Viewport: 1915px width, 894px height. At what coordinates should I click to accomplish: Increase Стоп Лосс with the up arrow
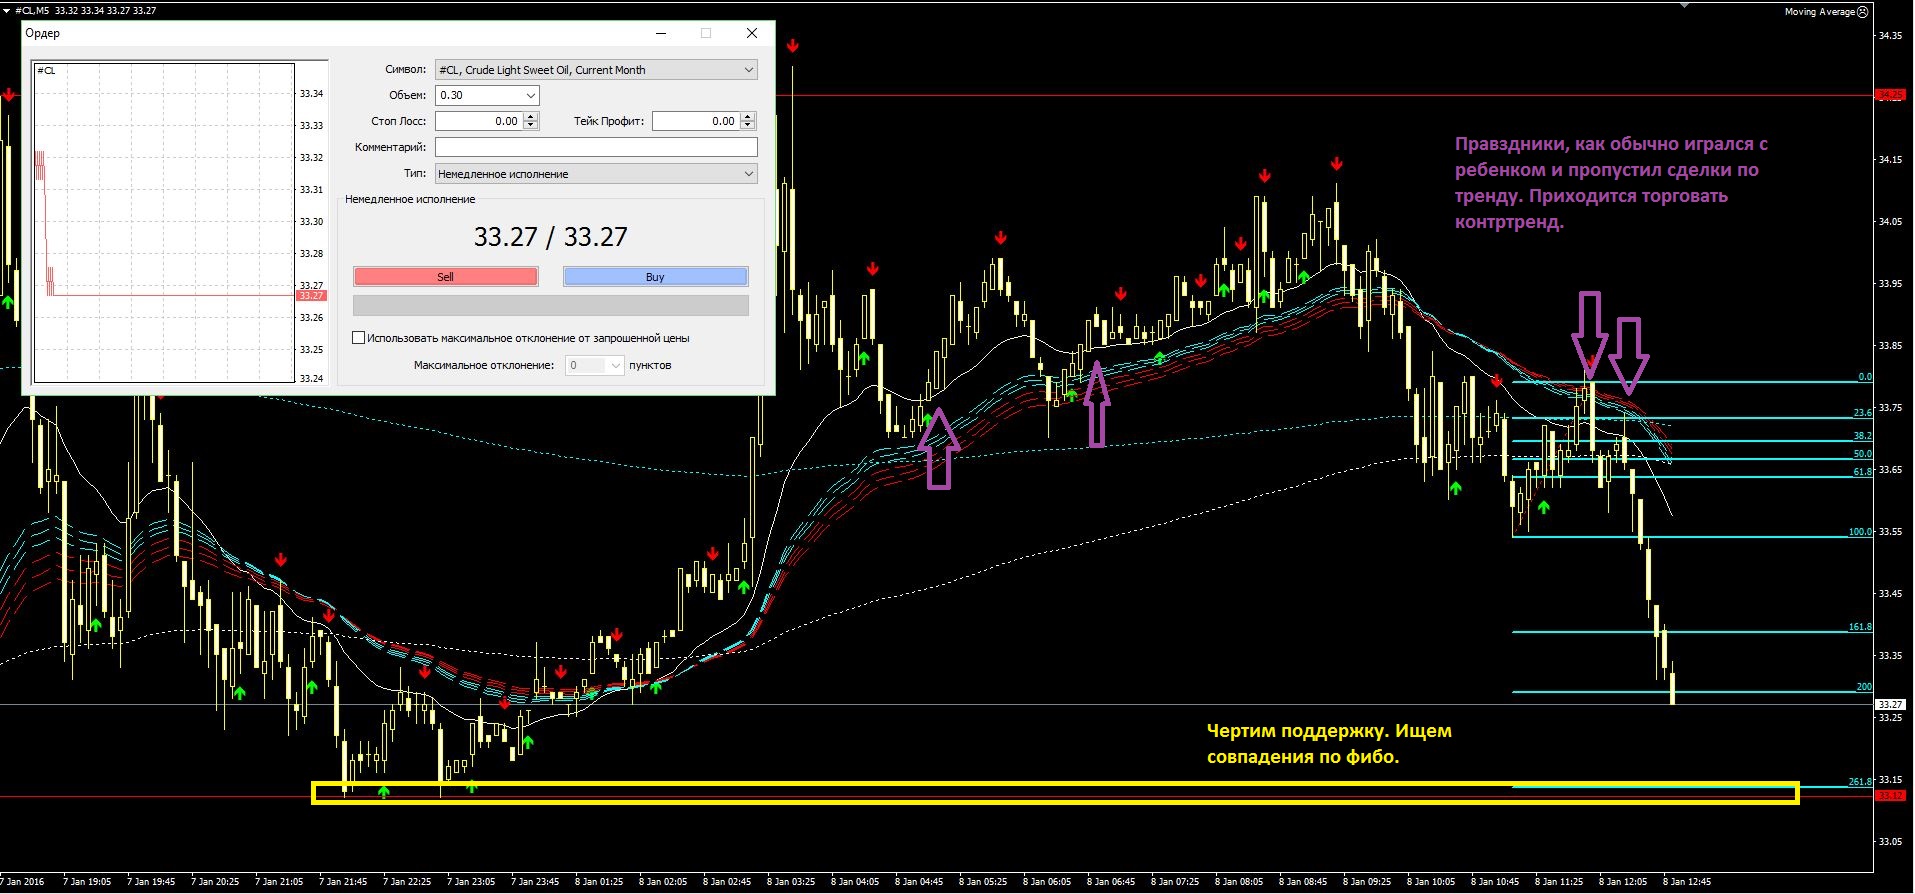[x=530, y=117]
